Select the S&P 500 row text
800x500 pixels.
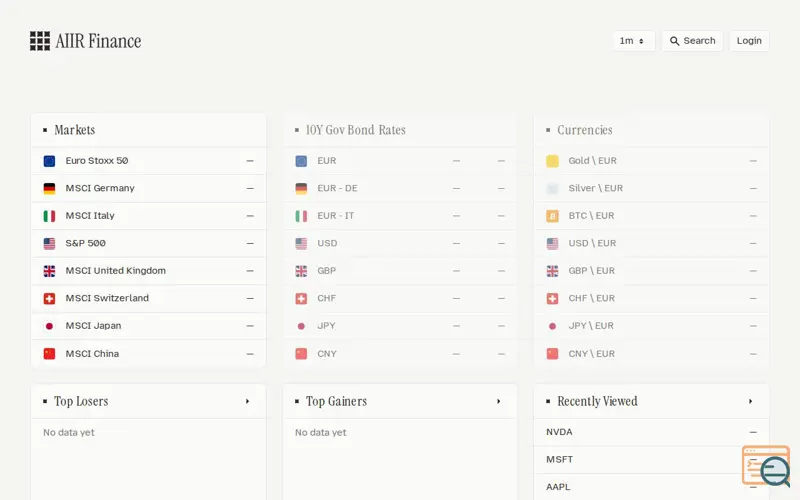coord(86,243)
